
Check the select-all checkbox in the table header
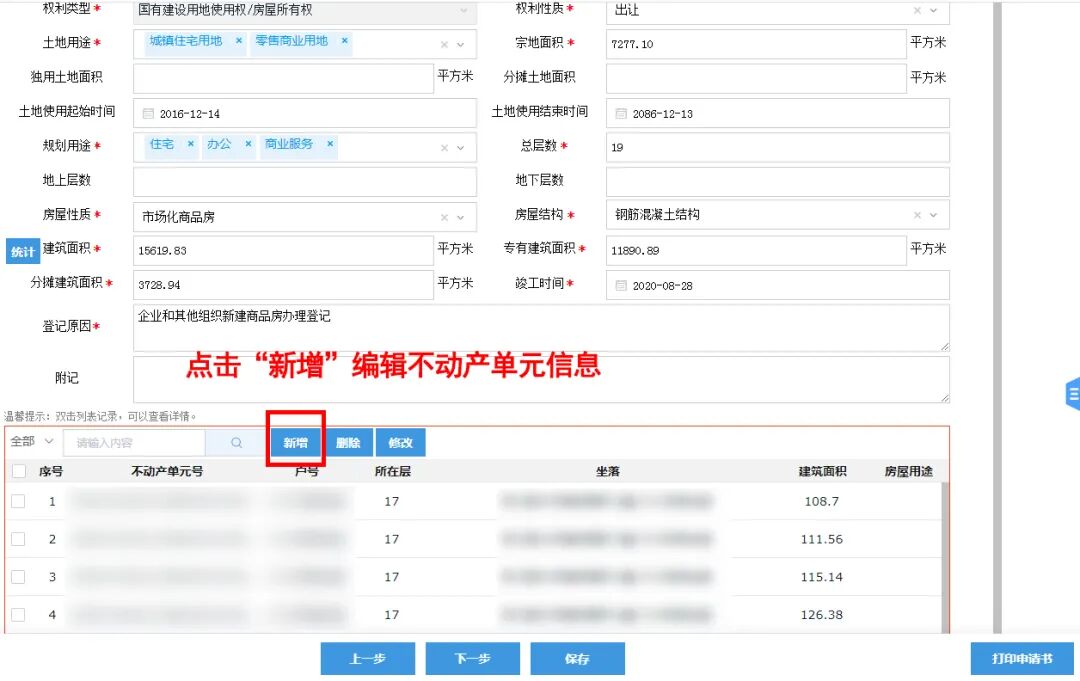[x=17, y=471]
